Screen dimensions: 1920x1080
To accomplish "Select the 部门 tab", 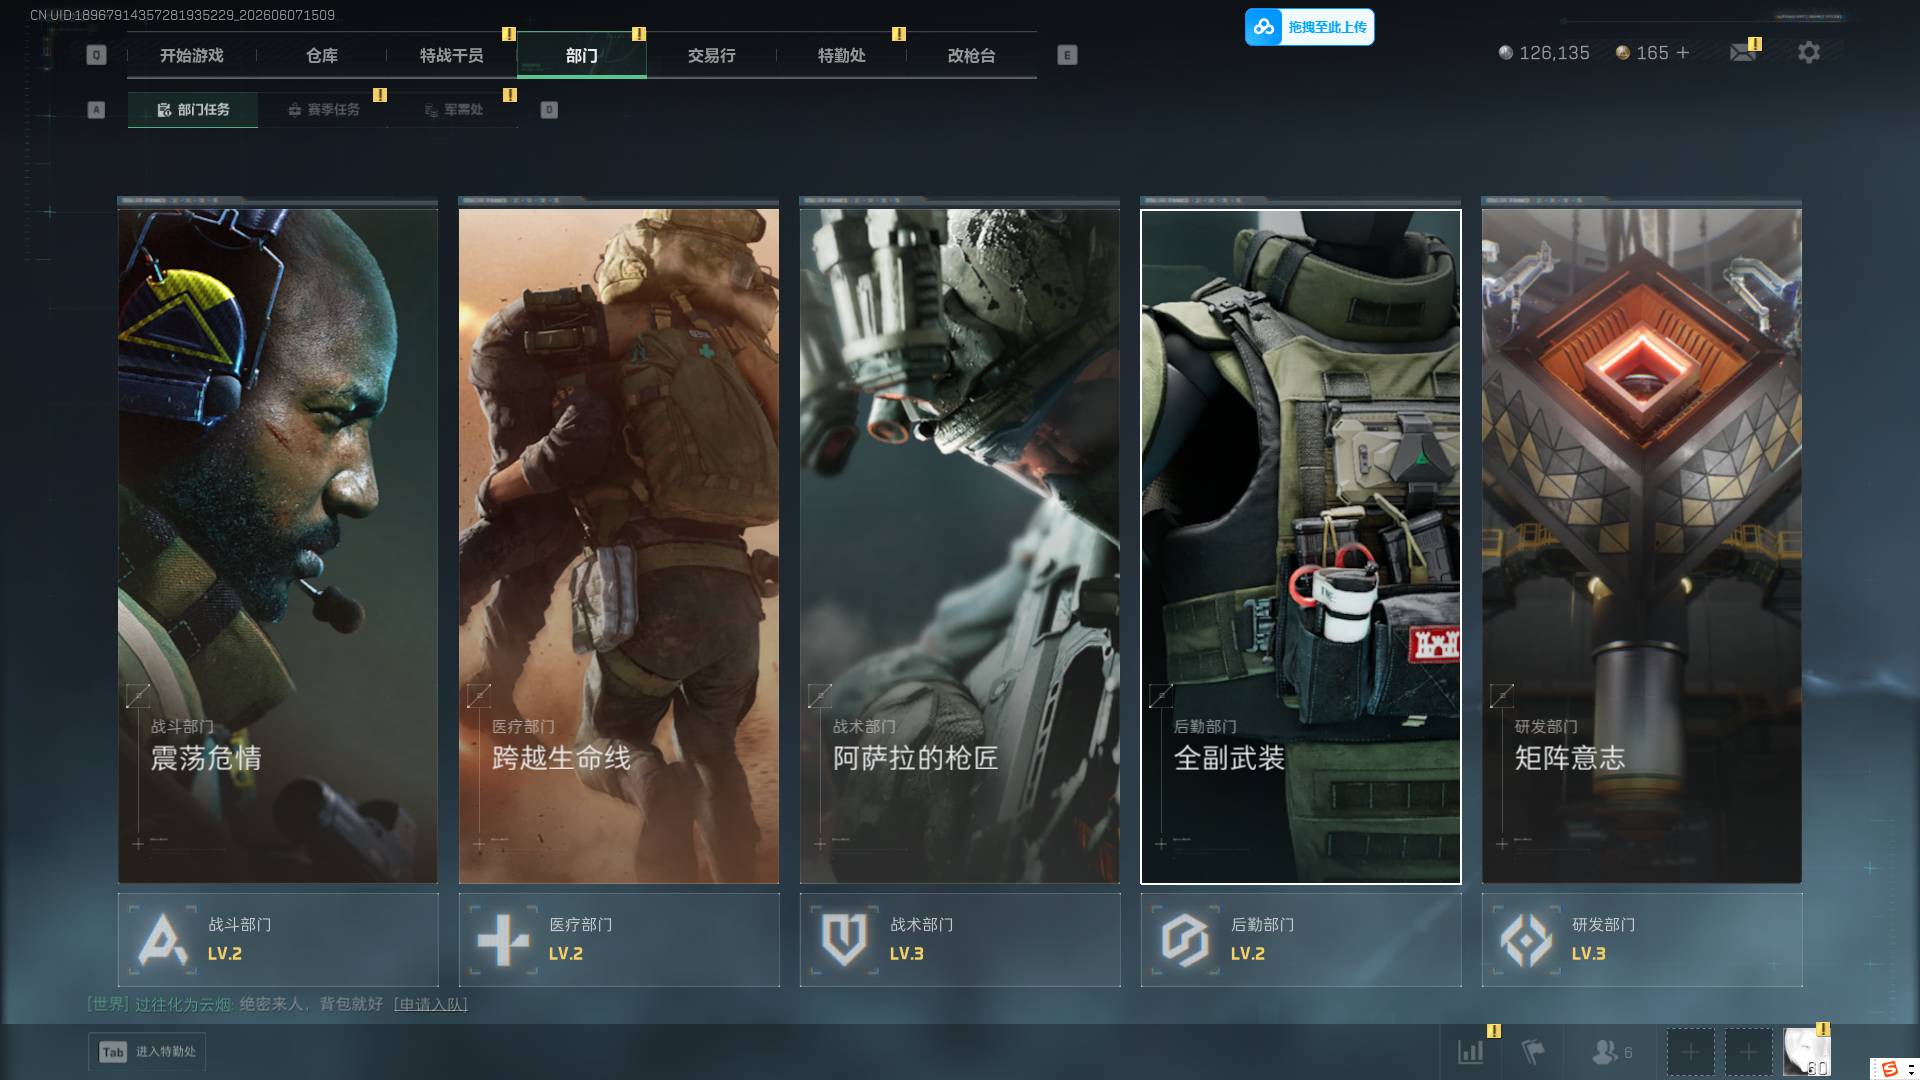I will point(582,56).
